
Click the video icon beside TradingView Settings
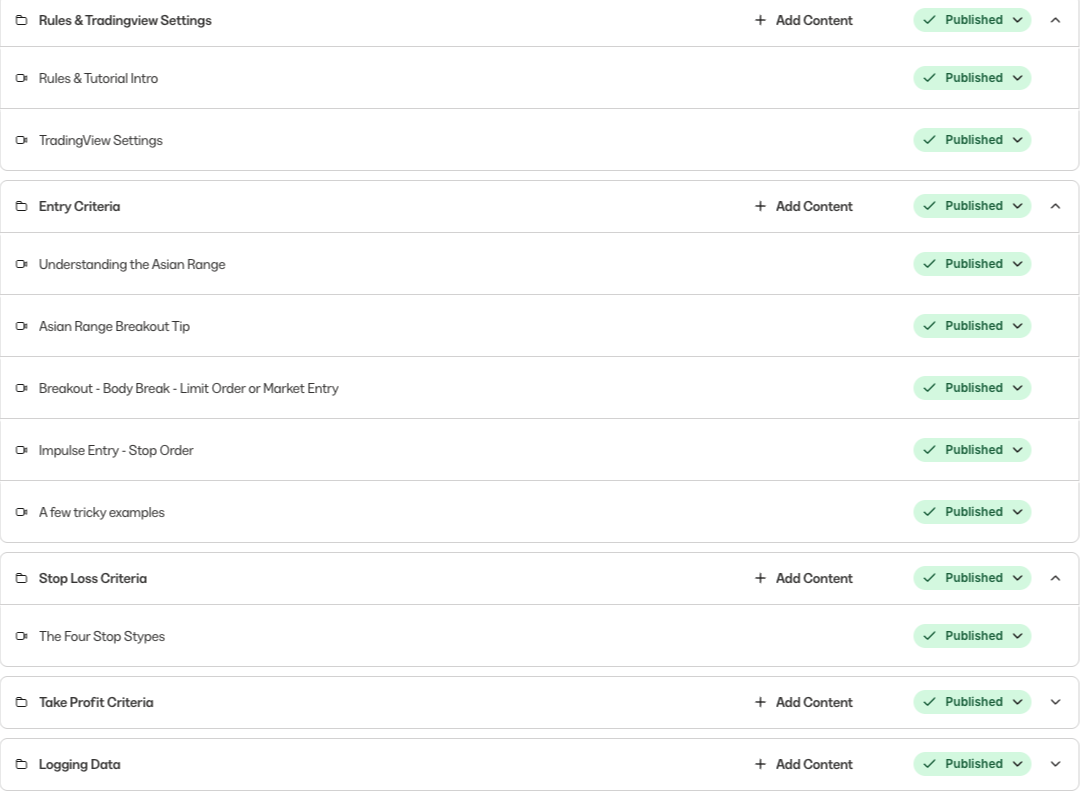21,140
